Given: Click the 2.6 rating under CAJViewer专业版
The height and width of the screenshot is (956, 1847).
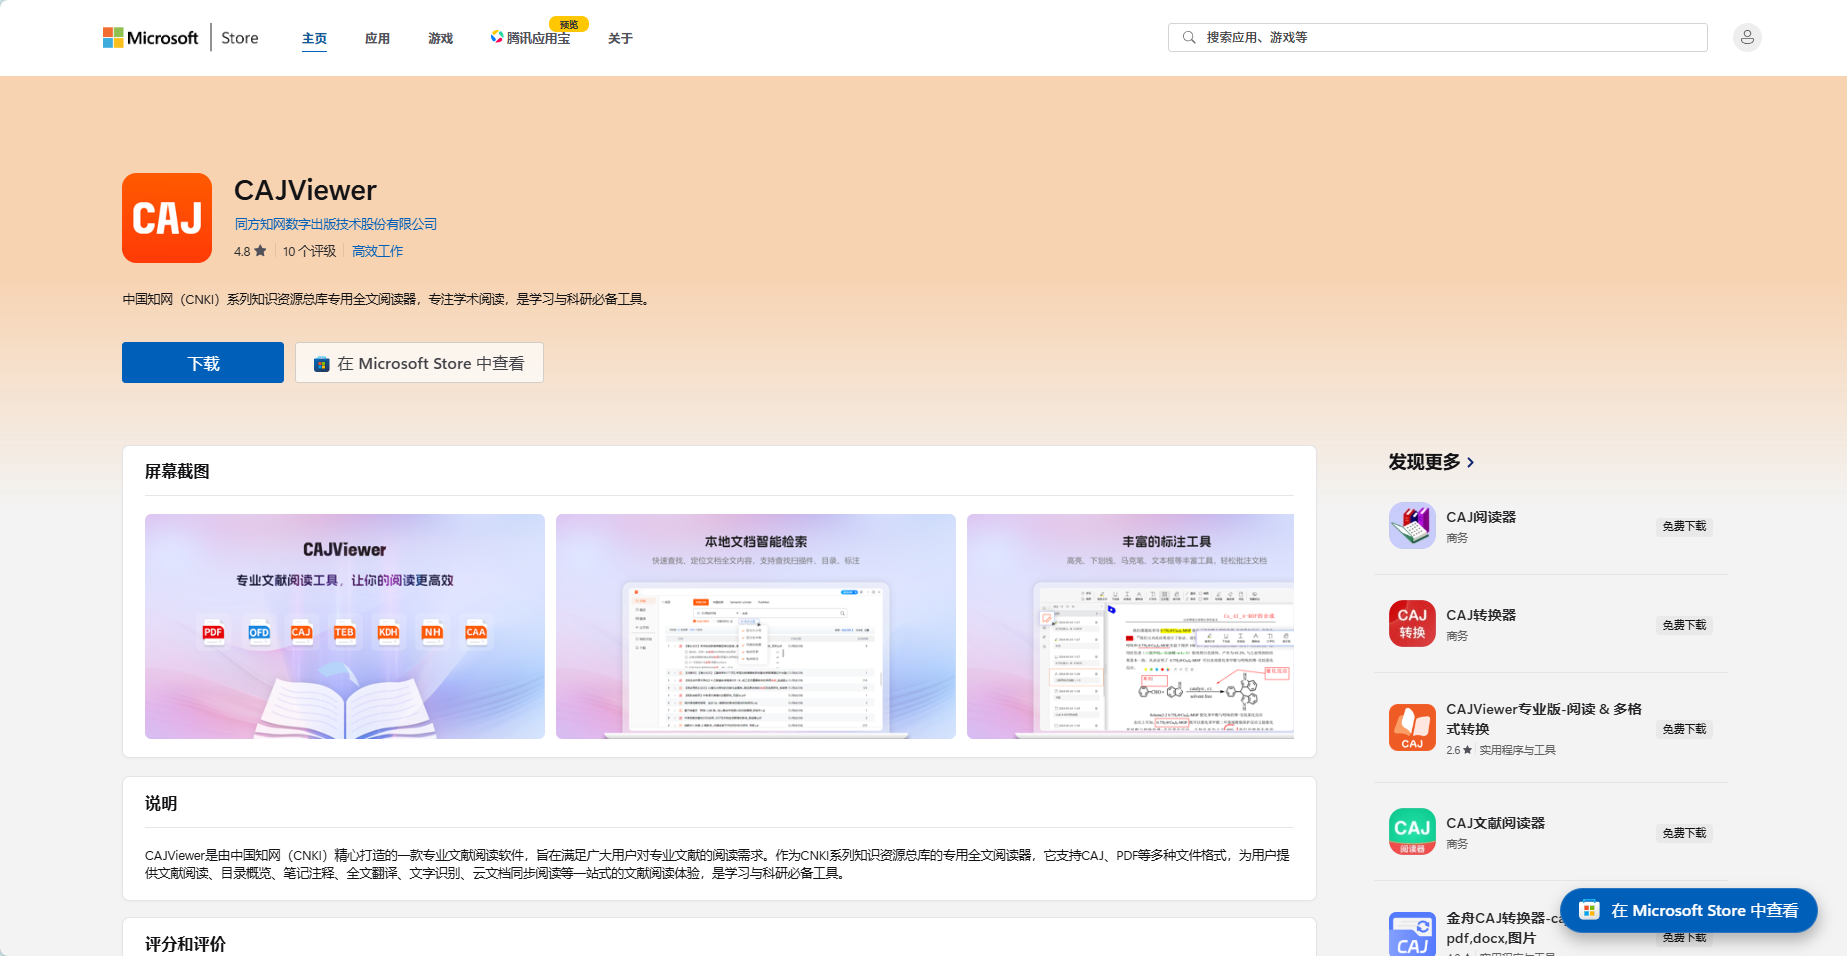Looking at the screenshot, I should (1459, 750).
